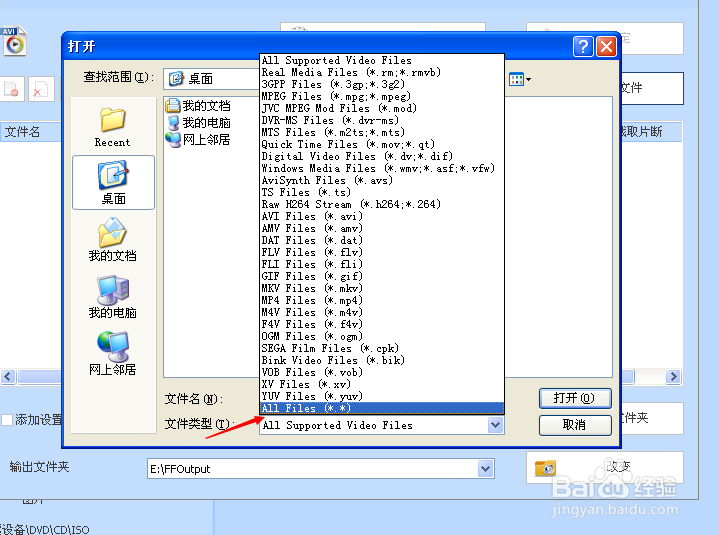Open the view menu icon

[520, 79]
